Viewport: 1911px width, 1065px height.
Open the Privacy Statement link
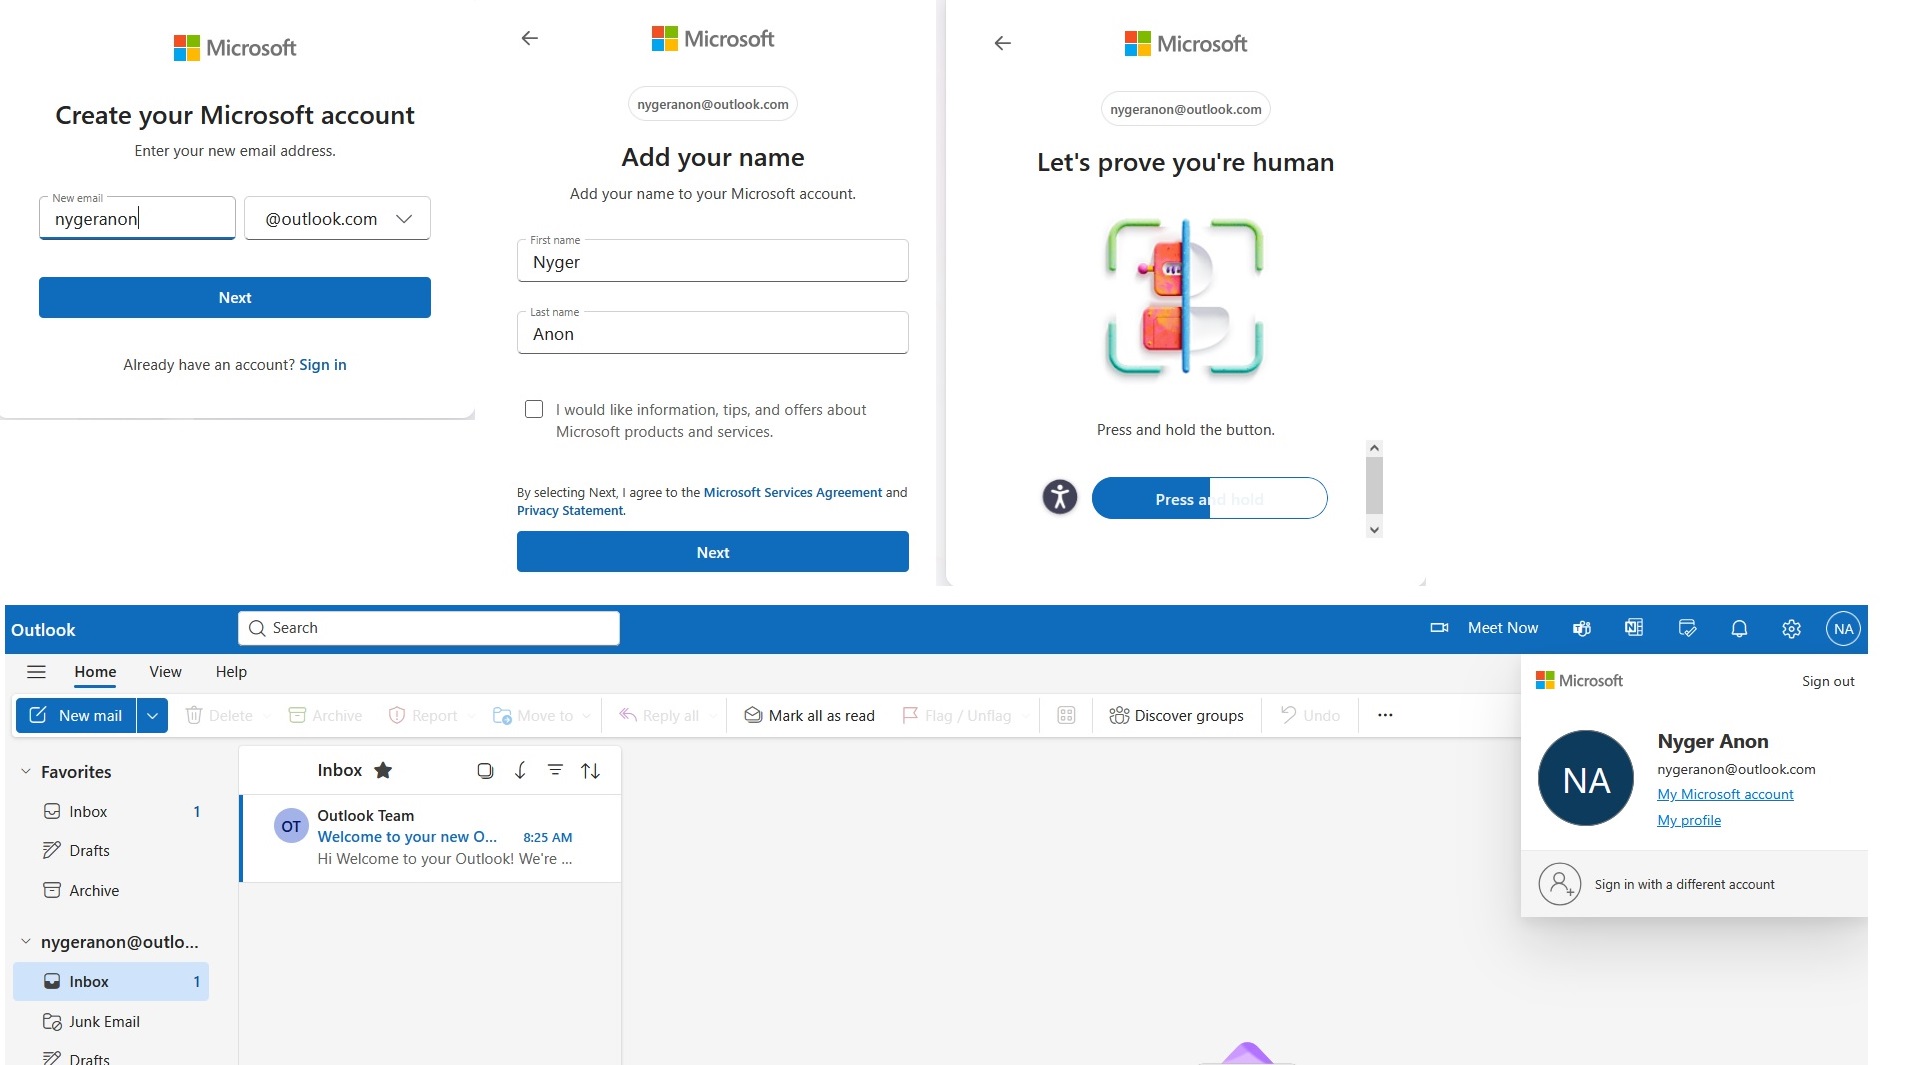(x=570, y=510)
